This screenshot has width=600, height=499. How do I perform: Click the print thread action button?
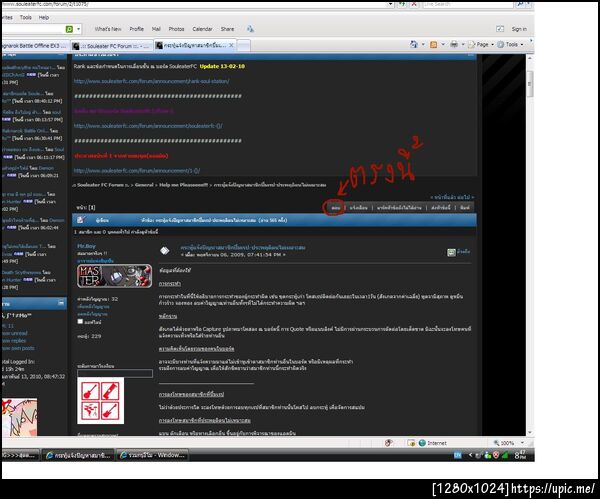[465, 208]
